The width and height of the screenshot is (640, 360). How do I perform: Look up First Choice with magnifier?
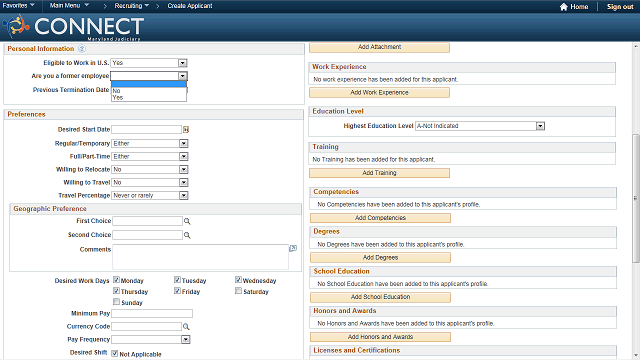click(x=187, y=221)
